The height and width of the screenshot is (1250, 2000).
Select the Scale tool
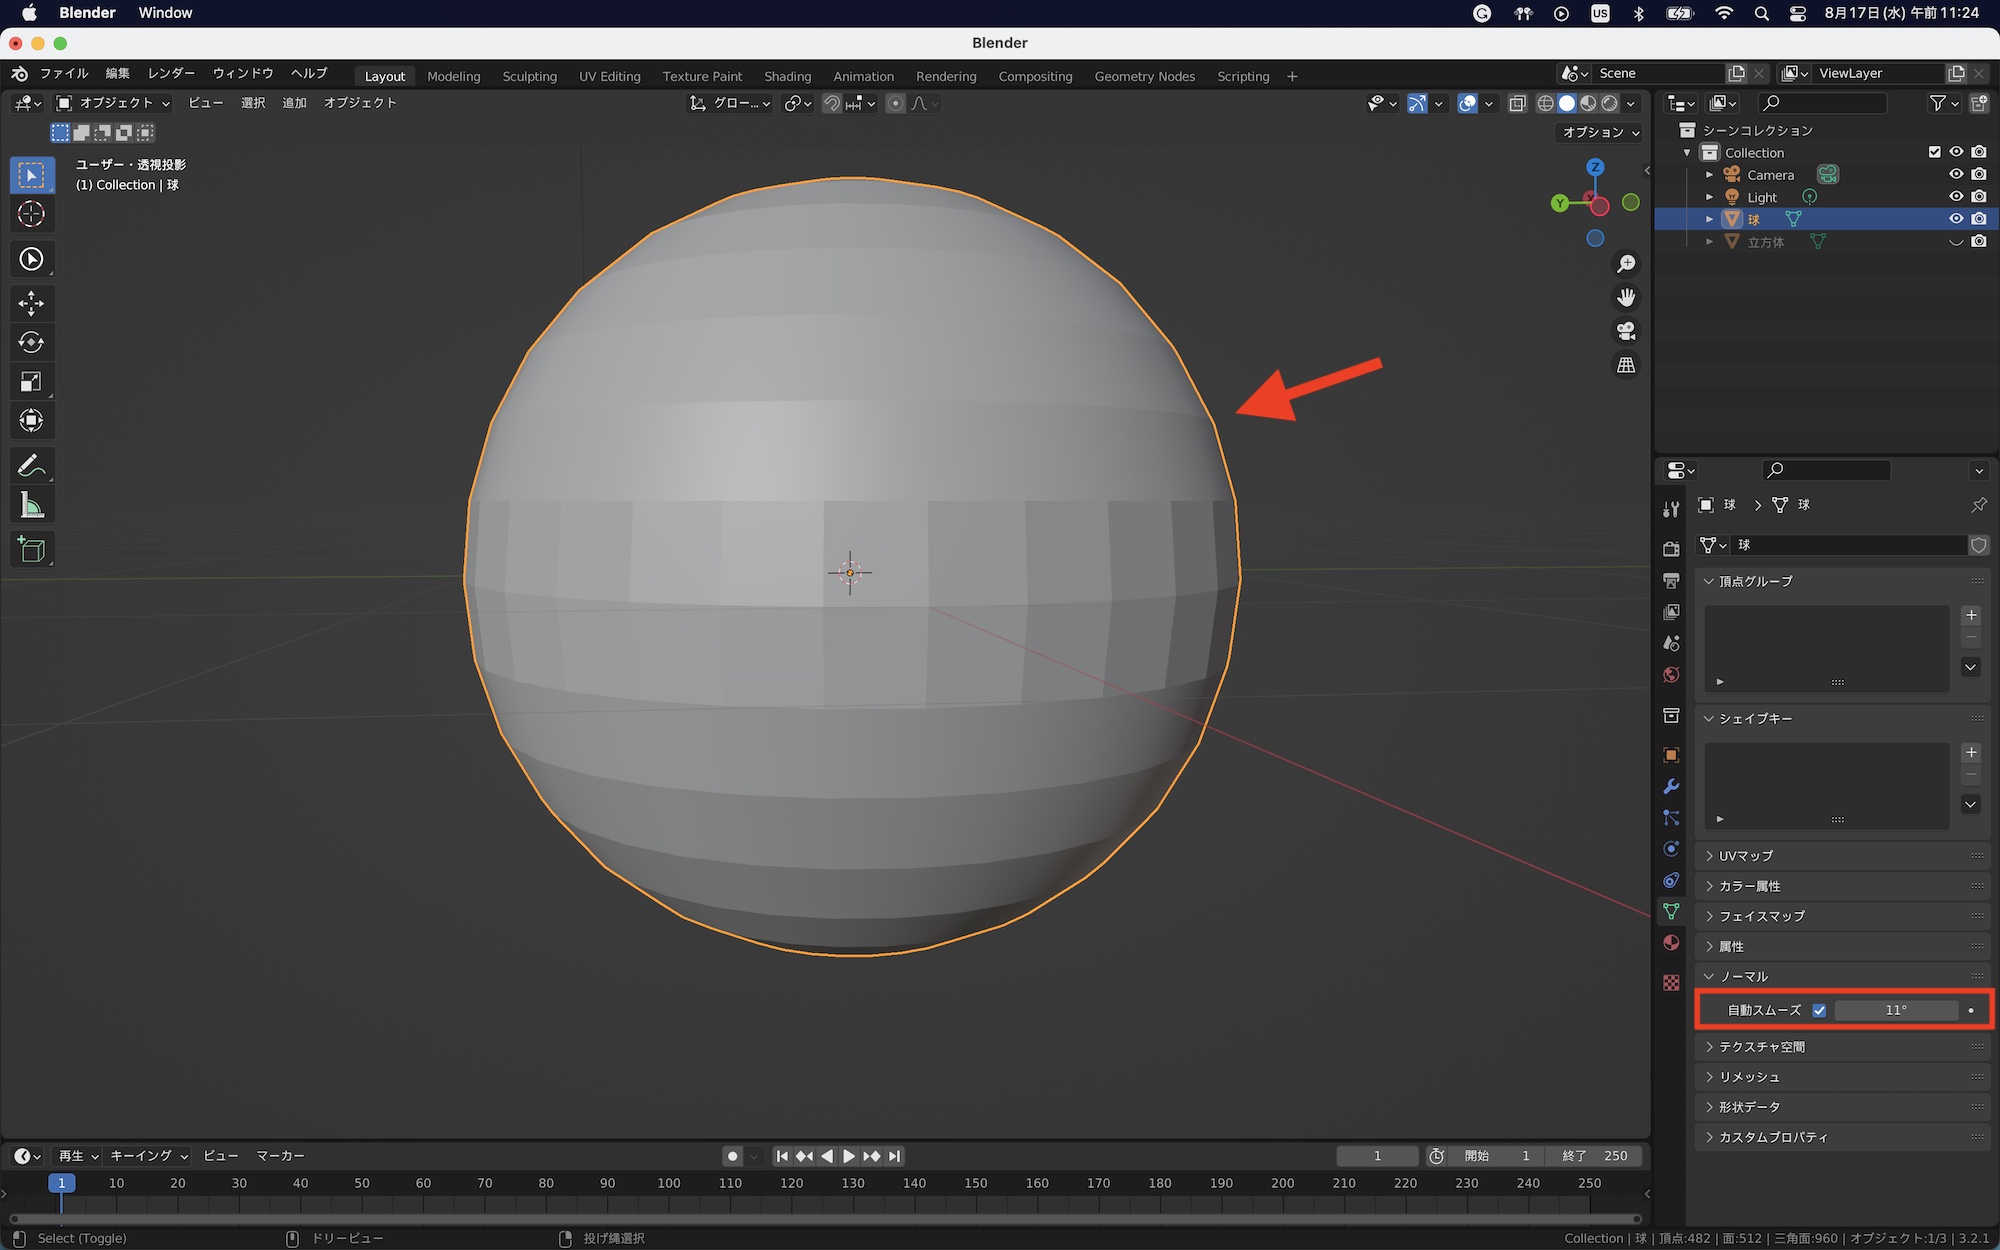(31, 381)
